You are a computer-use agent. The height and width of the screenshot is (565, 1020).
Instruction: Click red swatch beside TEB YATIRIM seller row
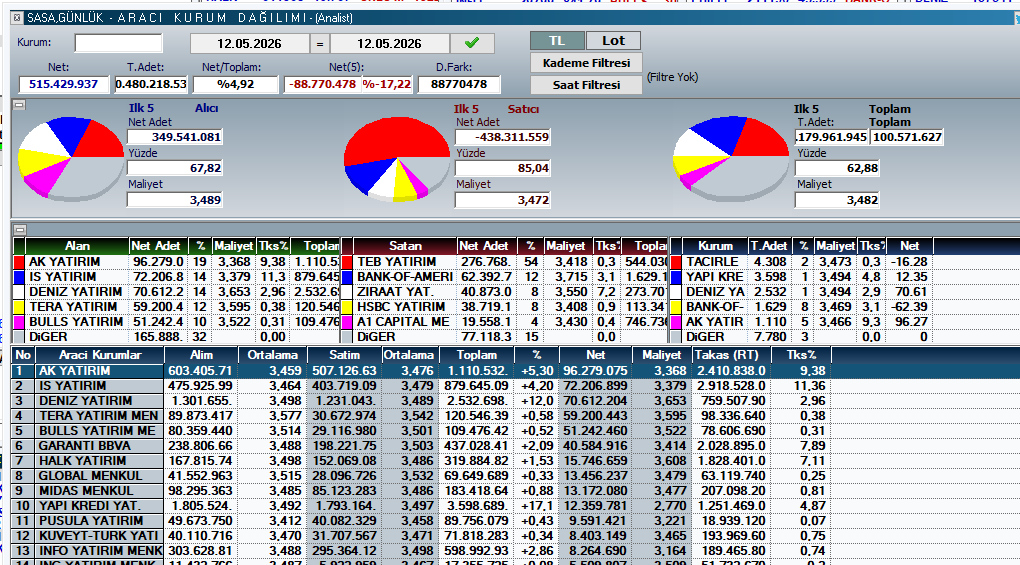(x=347, y=262)
